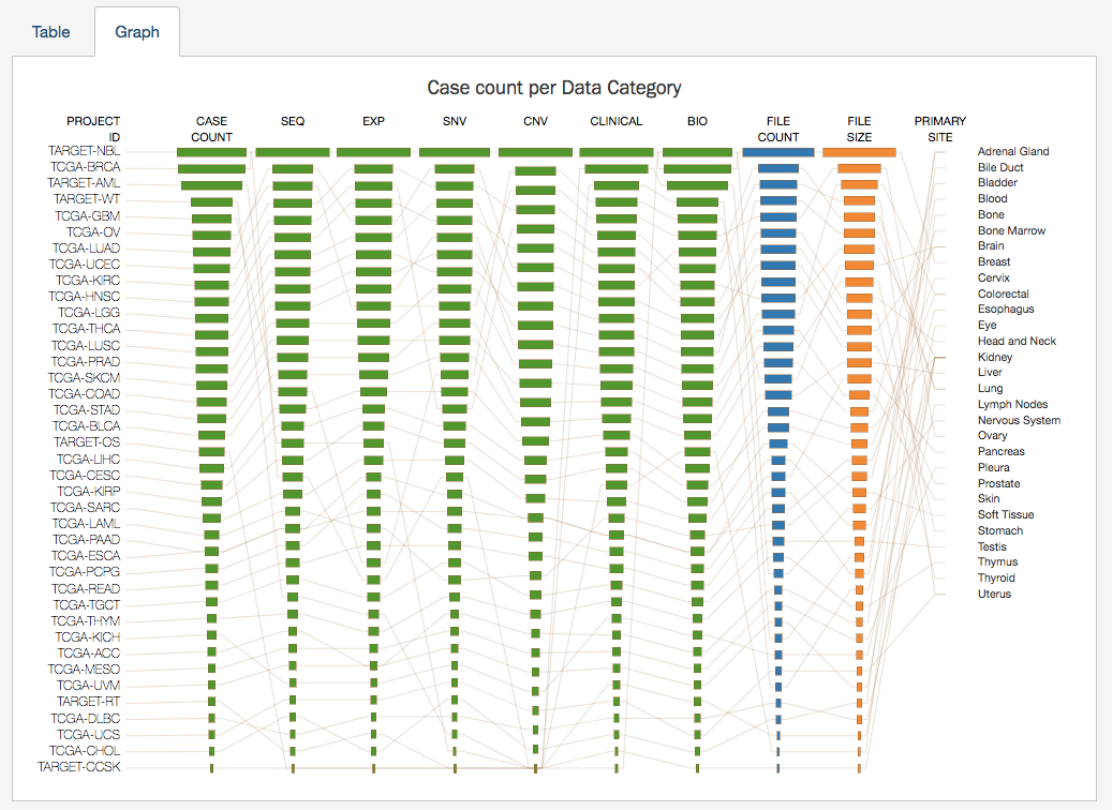Select the Nervous System primary site

1019,420
